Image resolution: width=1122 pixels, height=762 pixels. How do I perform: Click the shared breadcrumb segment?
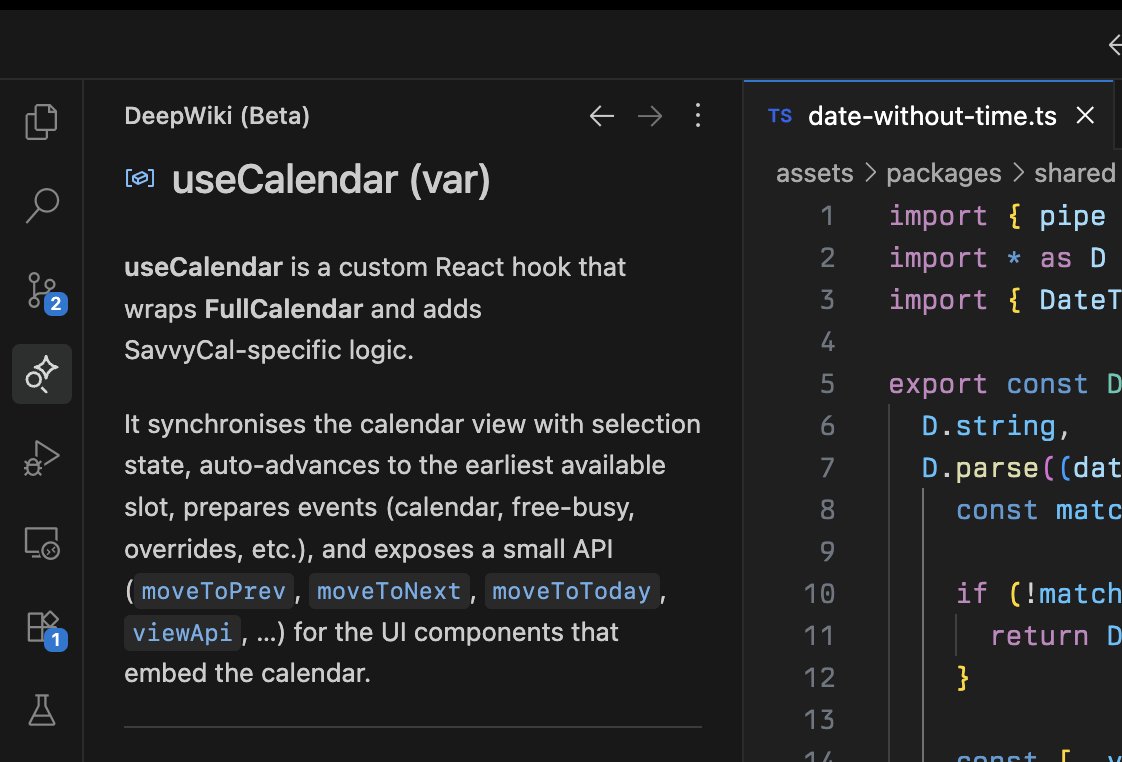pos(1074,173)
